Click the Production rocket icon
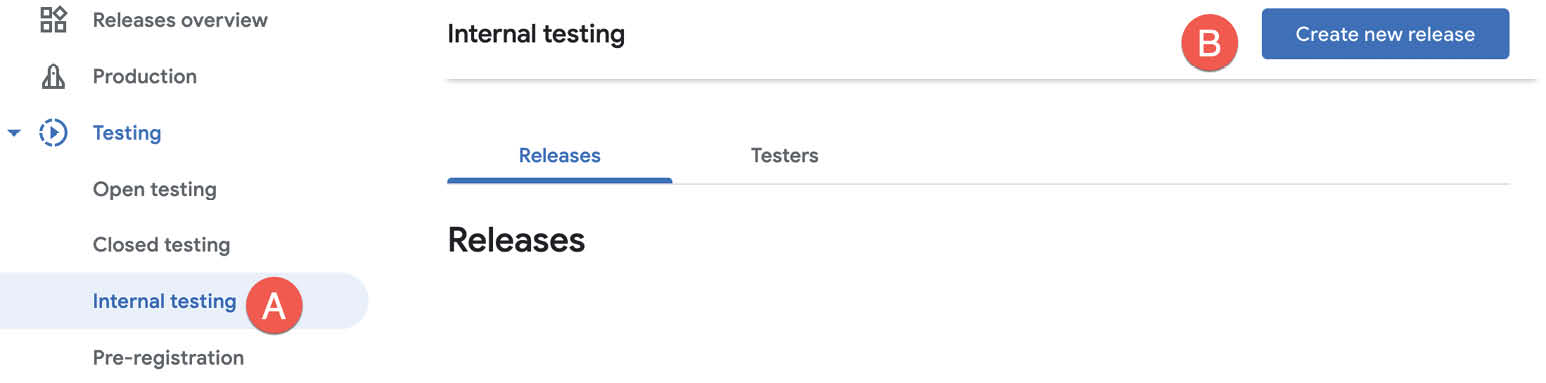 coord(53,76)
